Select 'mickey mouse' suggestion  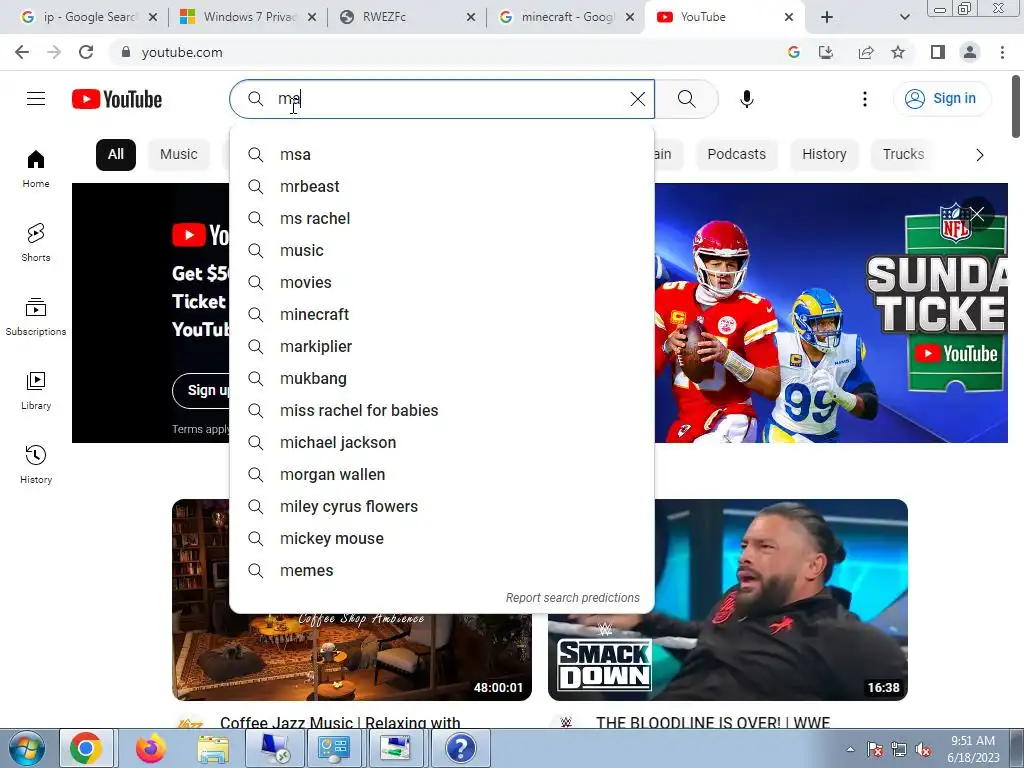[441, 539]
